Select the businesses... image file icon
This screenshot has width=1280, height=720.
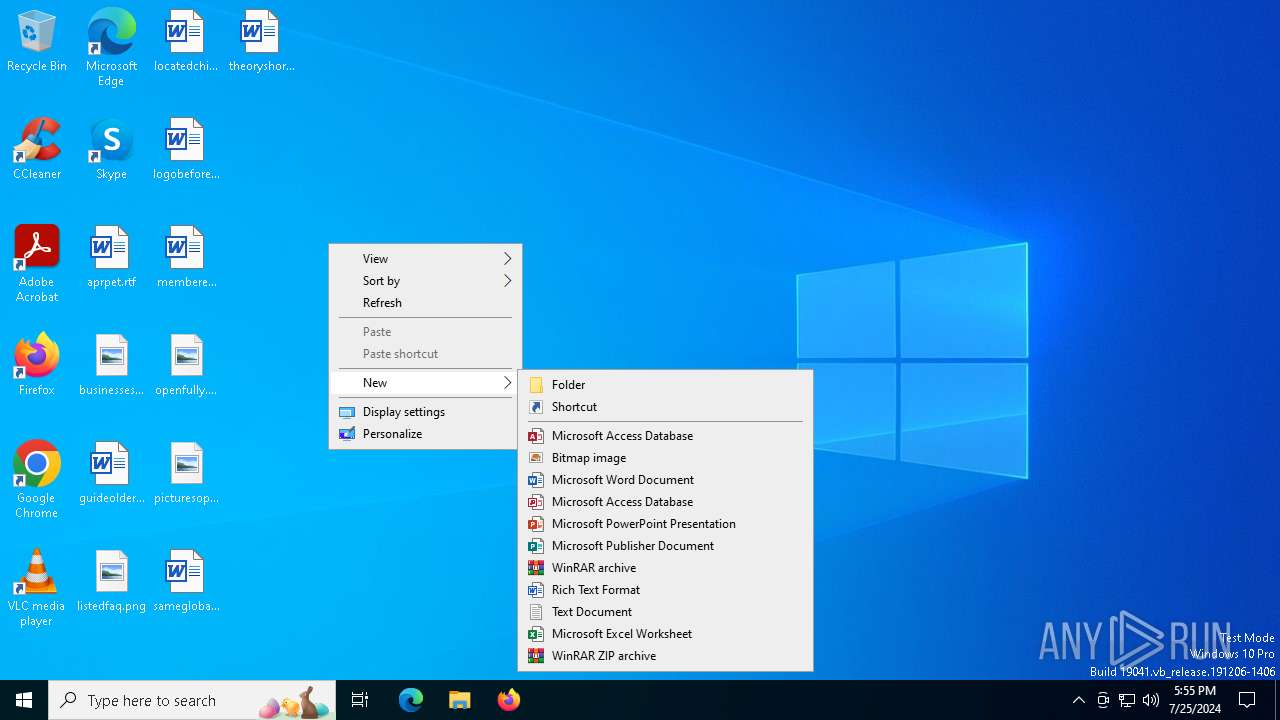tap(111, 366)
